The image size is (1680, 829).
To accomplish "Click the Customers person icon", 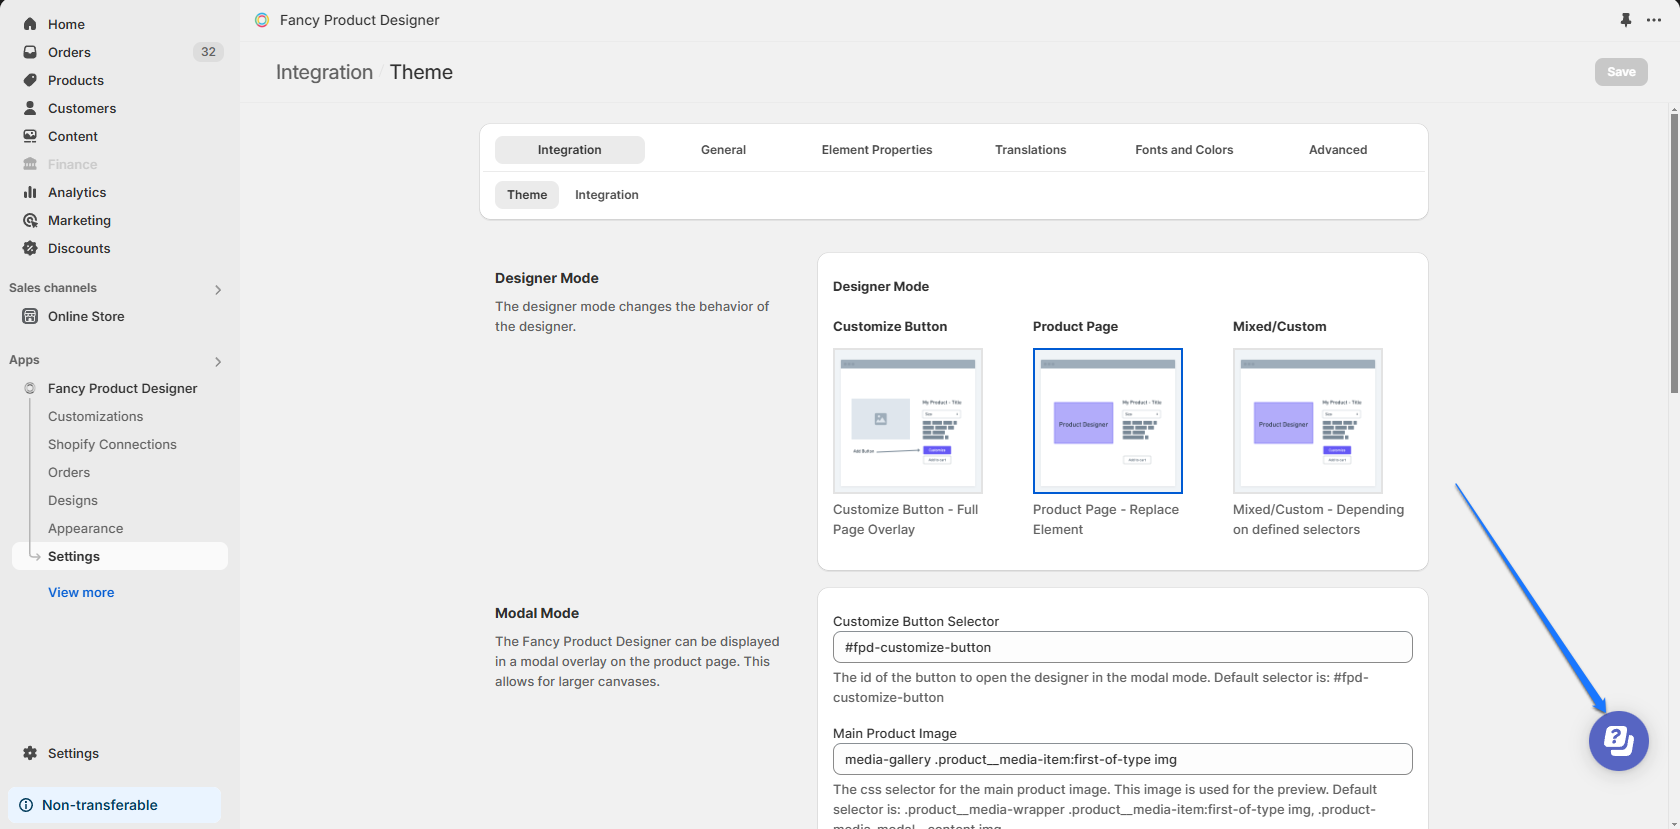I will coord(30,108).
